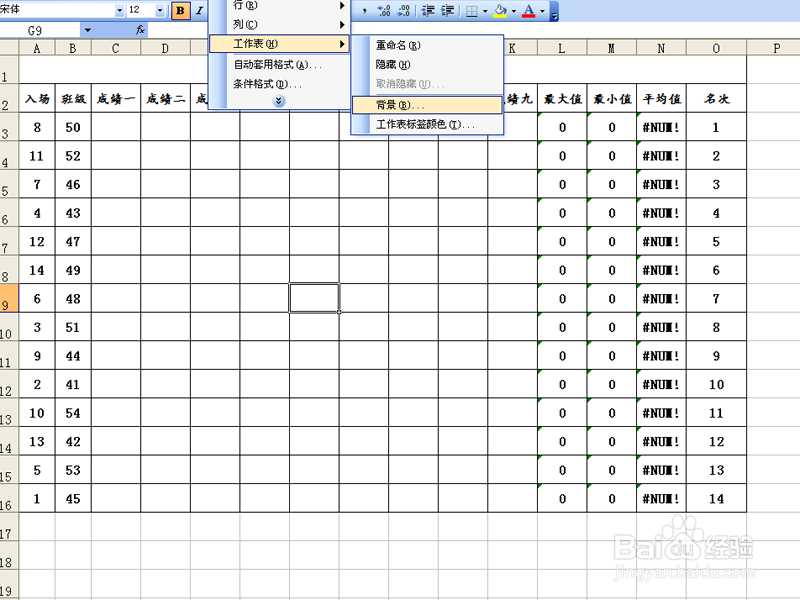Click header cell 班级
800x600 pixels.
pyautogui.click(x=73, y=98)
